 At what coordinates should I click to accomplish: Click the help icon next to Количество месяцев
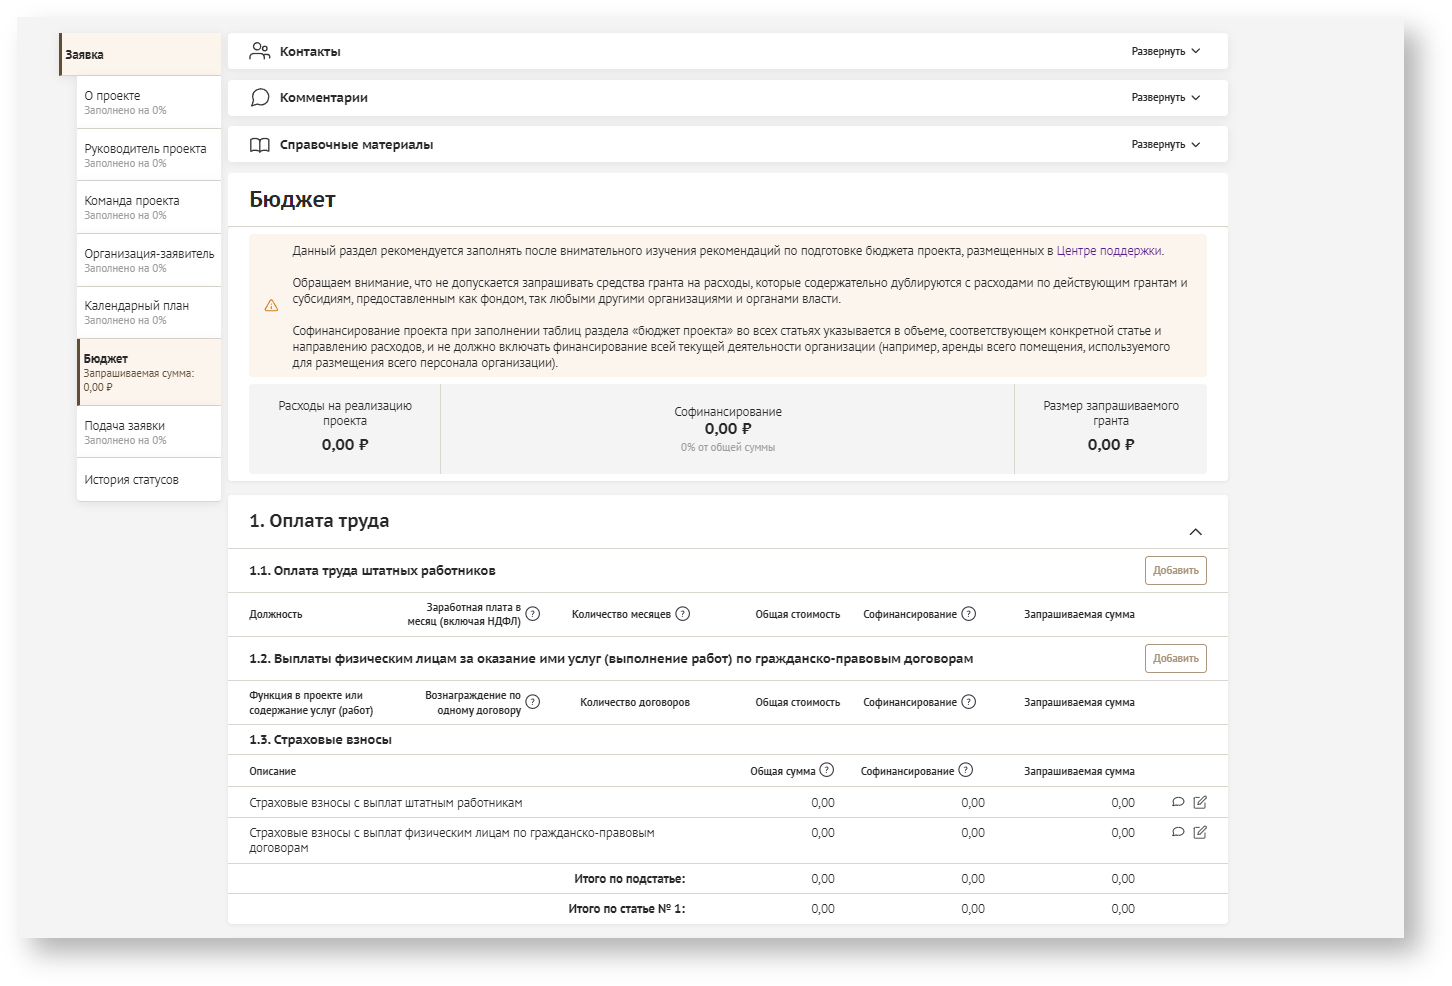(683, 614)
